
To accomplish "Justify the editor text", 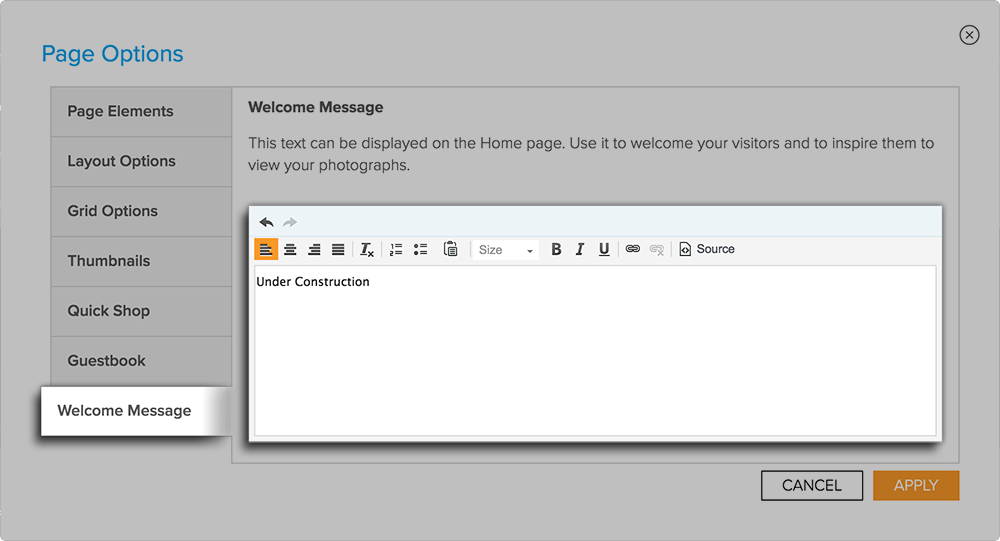I will coord(338,249).
